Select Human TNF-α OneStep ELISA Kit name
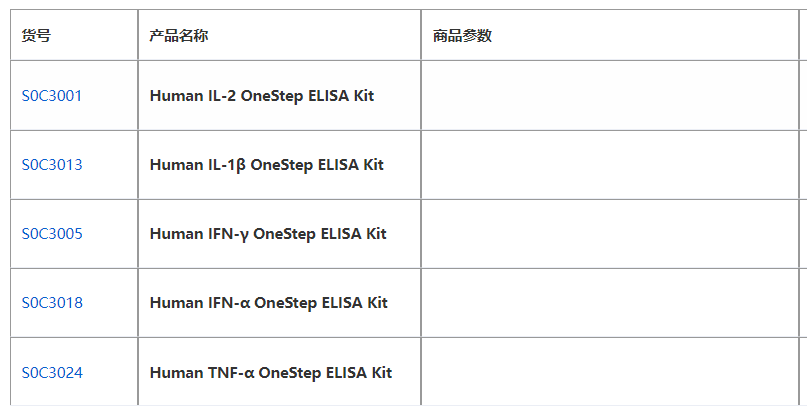Image resolution: width=807 pixels, height=414 pixels. 271,373
